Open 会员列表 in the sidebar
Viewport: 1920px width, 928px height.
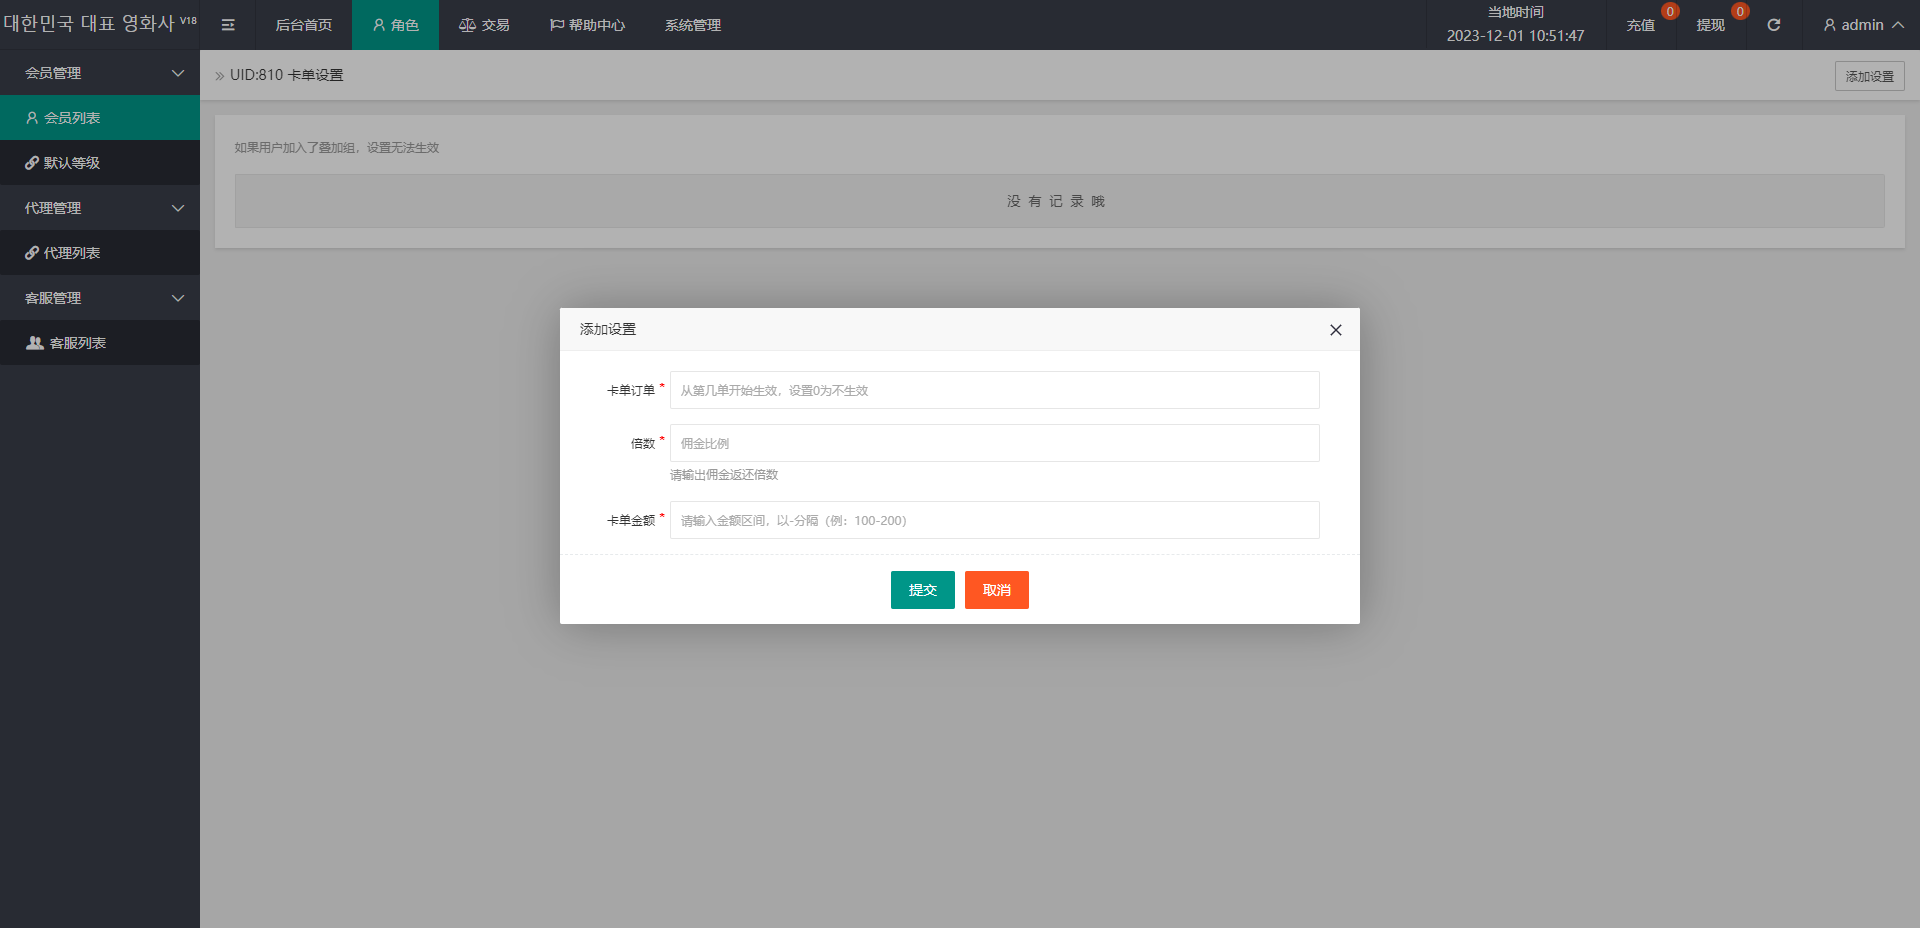(72, 118)
